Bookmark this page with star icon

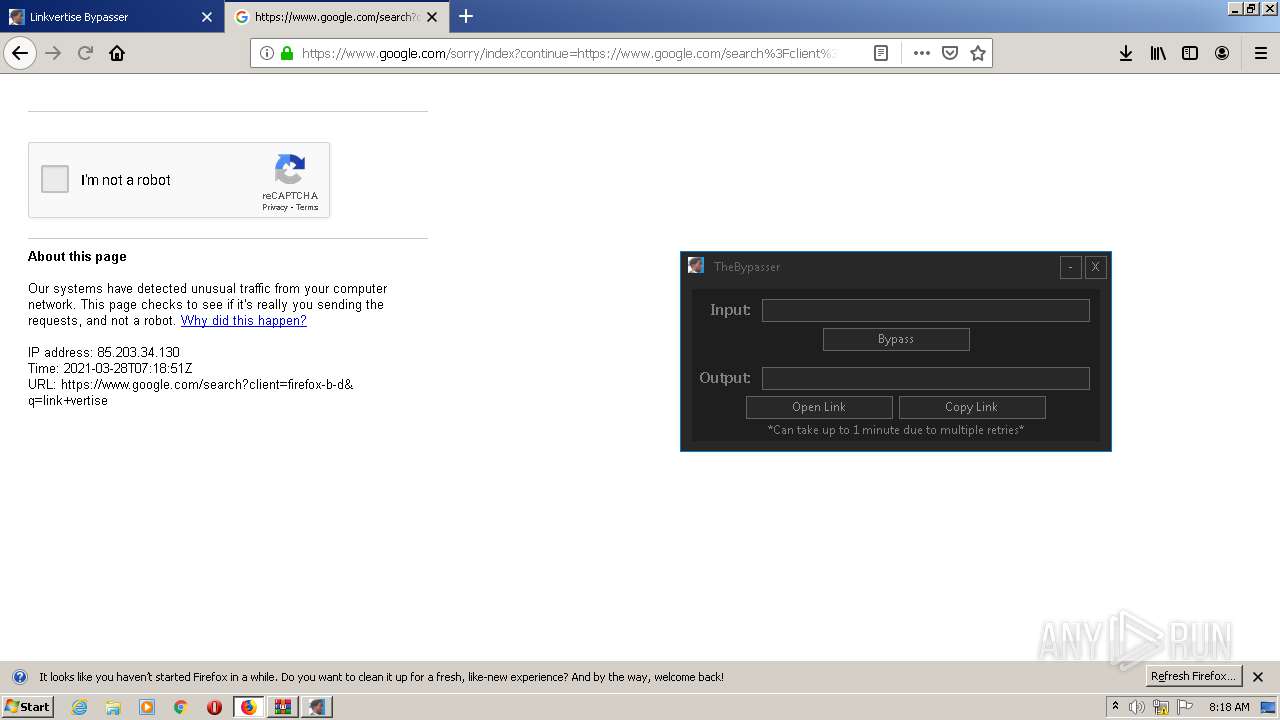tap(978, 53)
